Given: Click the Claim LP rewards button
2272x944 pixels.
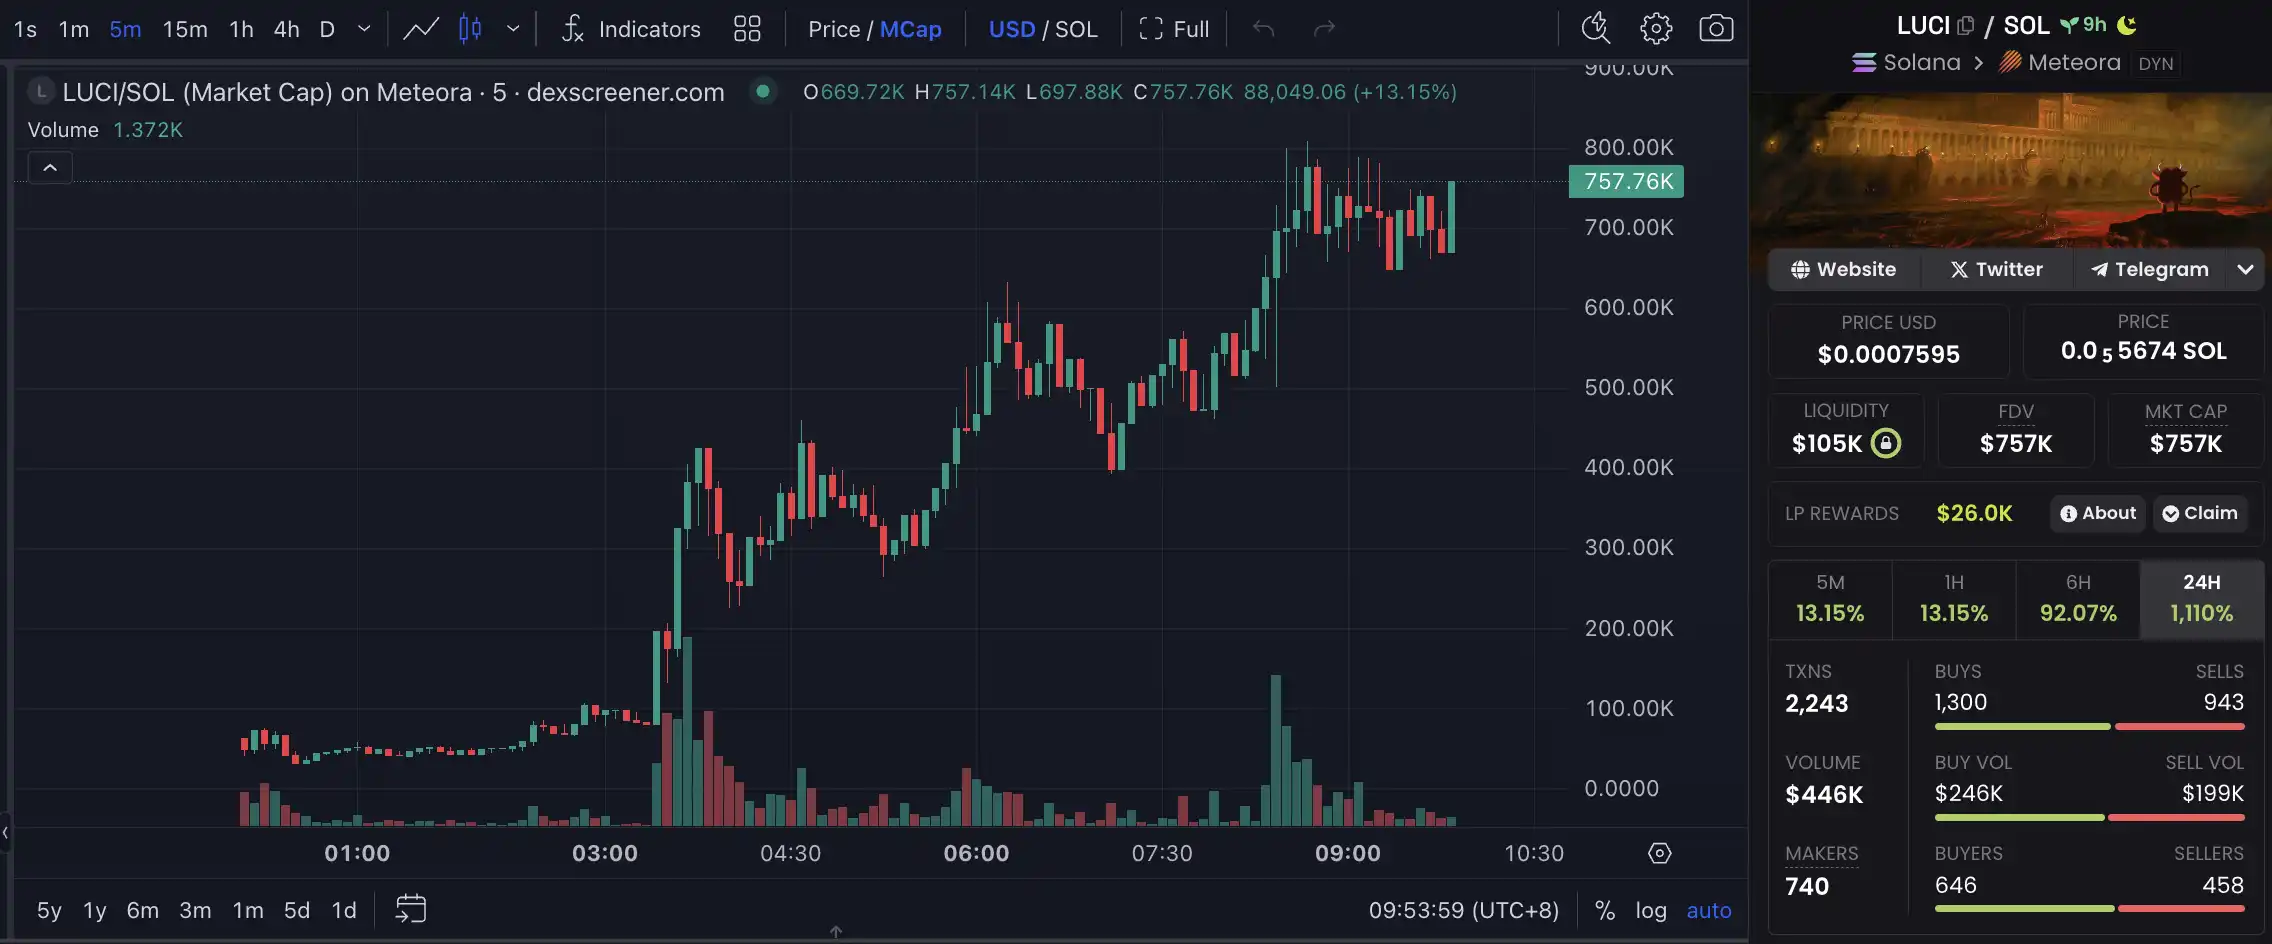Looking at the screenshot, I should pyautogui.click(x=2200, y=513).
